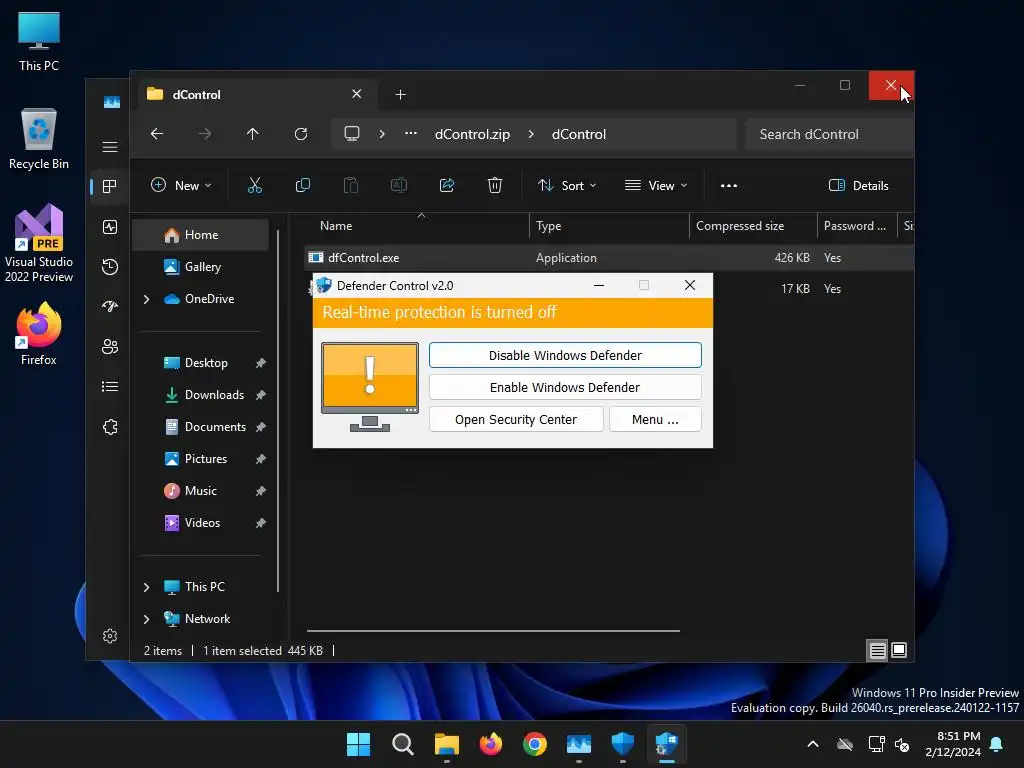This screenshot has height=768, width=1024.
Task: Click Disable Windows Defender button
Action: (x=565, y=355)
